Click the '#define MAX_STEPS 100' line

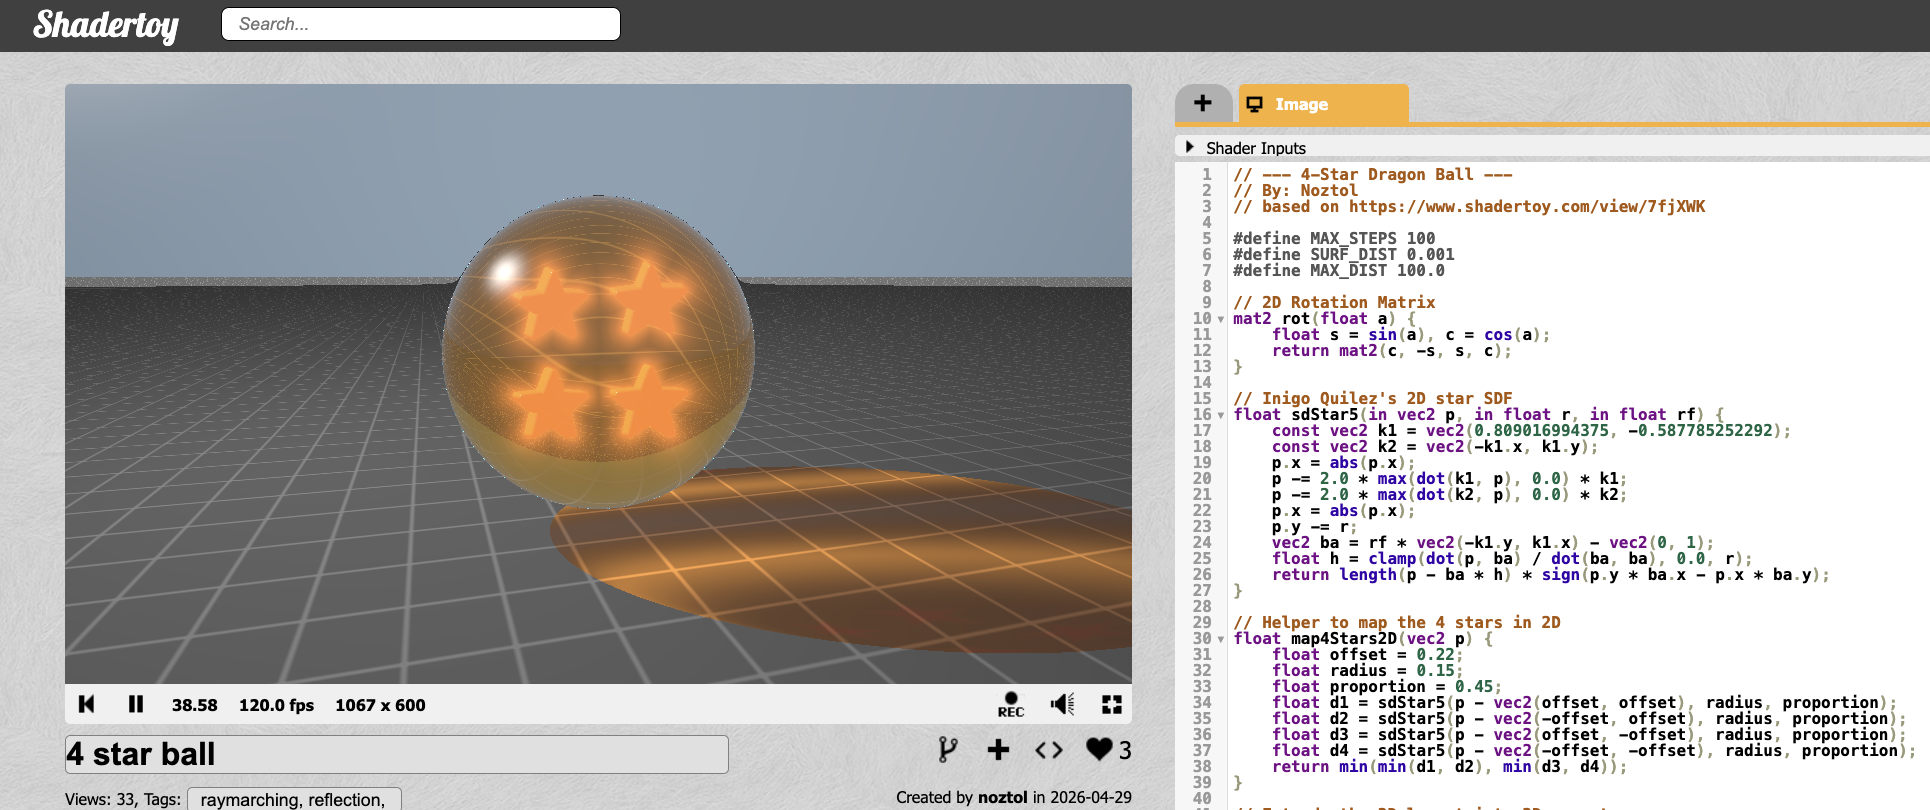point(1334,238)
